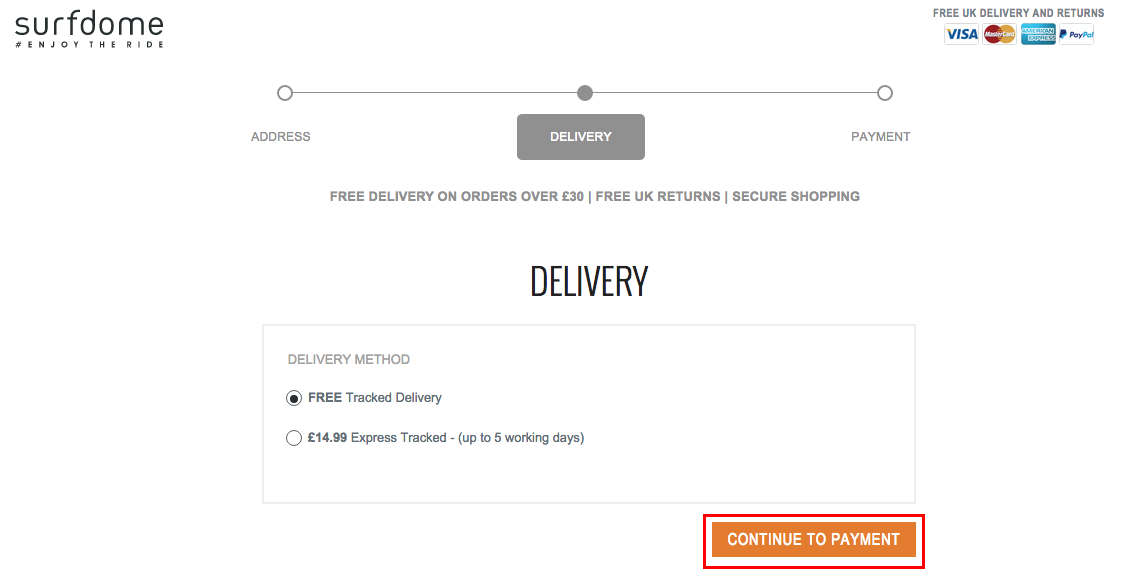Click the filled Delivery step circle

585,93
